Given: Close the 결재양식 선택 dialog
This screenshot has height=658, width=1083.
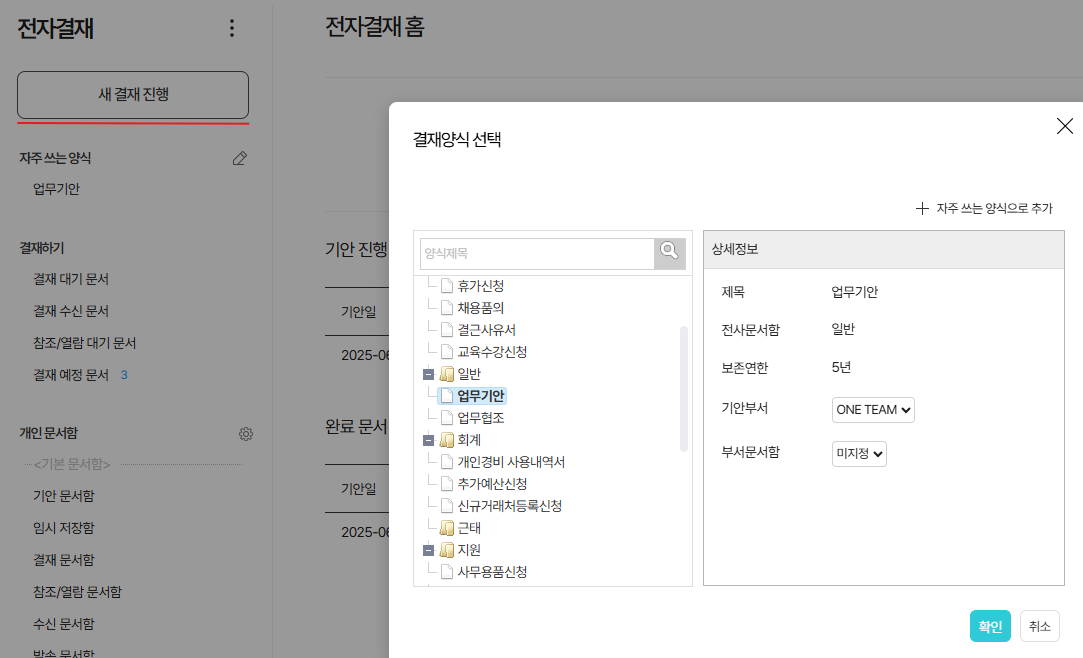Looking at the screenshot, I should (x=1065, y=126).
